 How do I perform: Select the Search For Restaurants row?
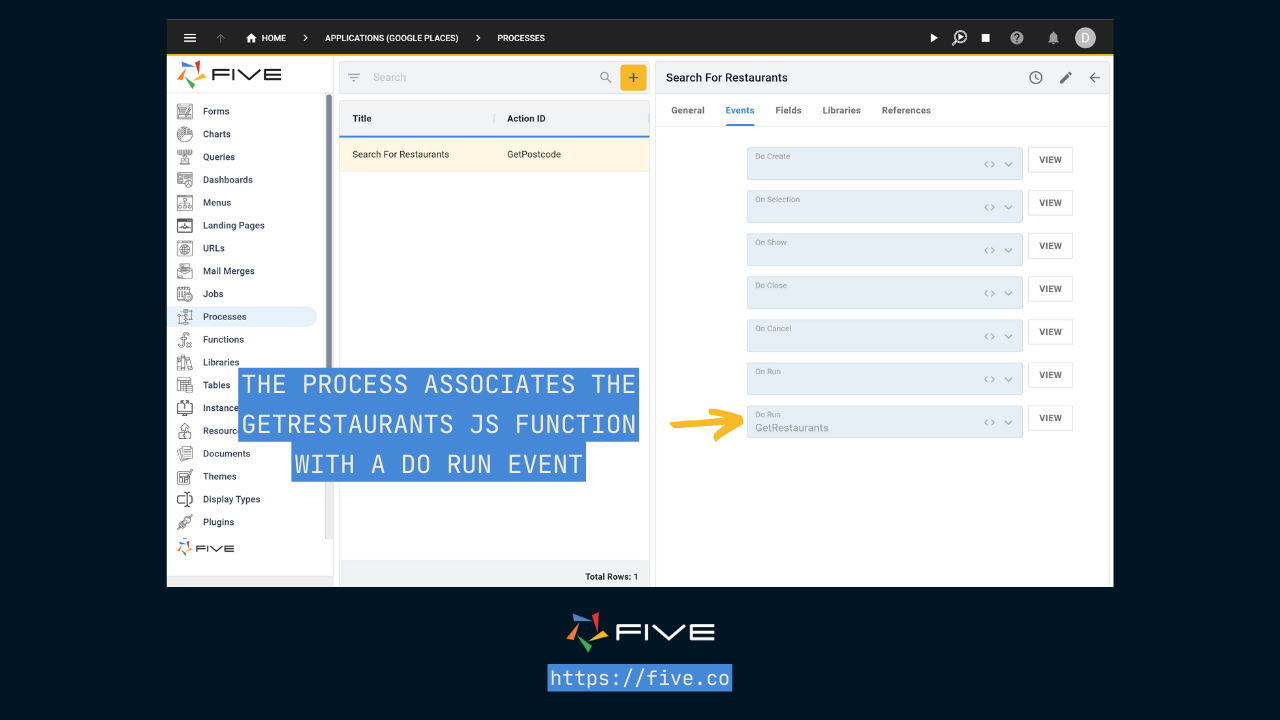[x=494, y=154]
